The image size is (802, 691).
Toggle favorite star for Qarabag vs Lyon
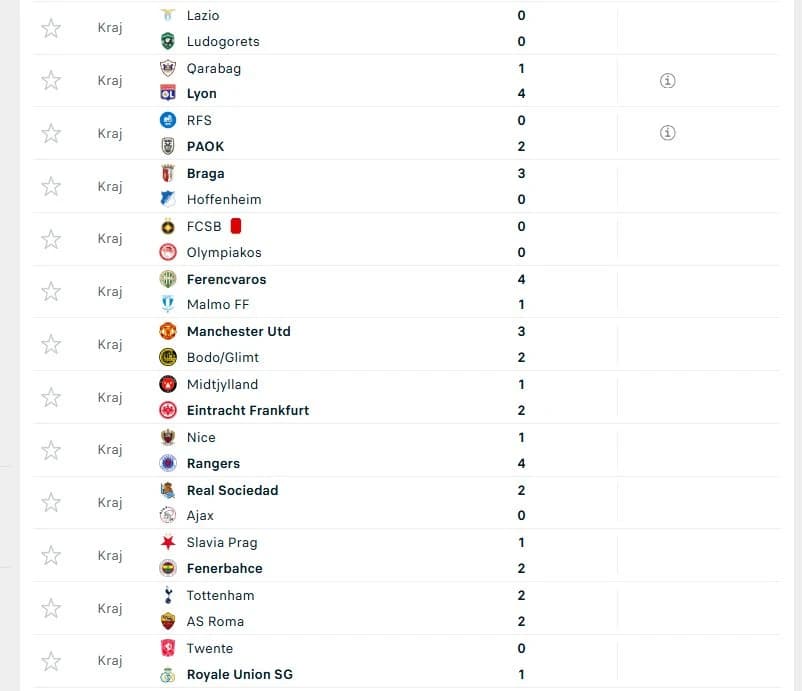(51, 80)
